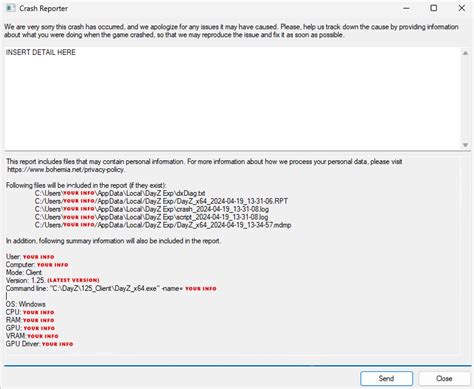Click the bohemia.net privacy-policy URL text

coord(66,170)
